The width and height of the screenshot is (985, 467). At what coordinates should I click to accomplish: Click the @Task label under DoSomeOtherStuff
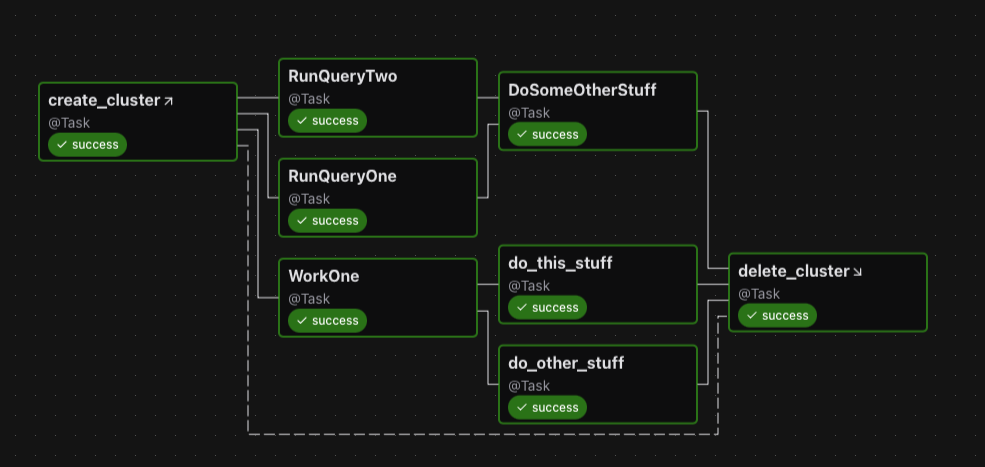pos(529,113)
